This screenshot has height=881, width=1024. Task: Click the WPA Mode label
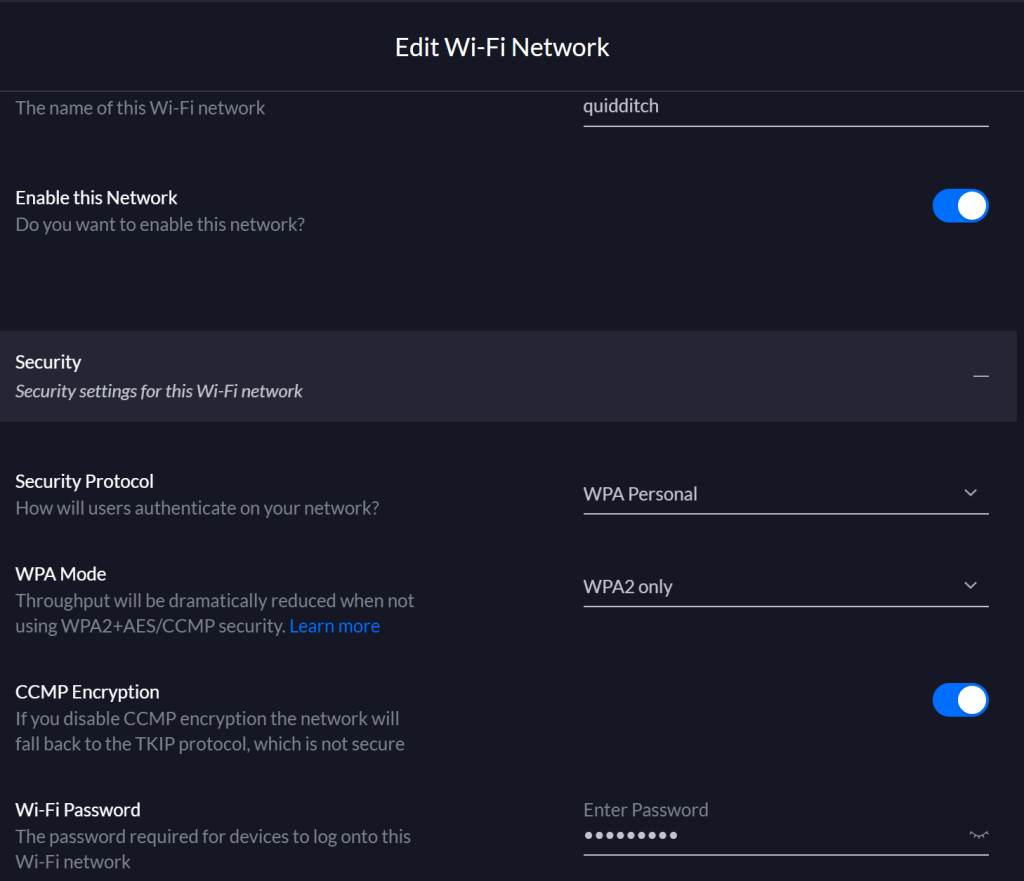60,574
